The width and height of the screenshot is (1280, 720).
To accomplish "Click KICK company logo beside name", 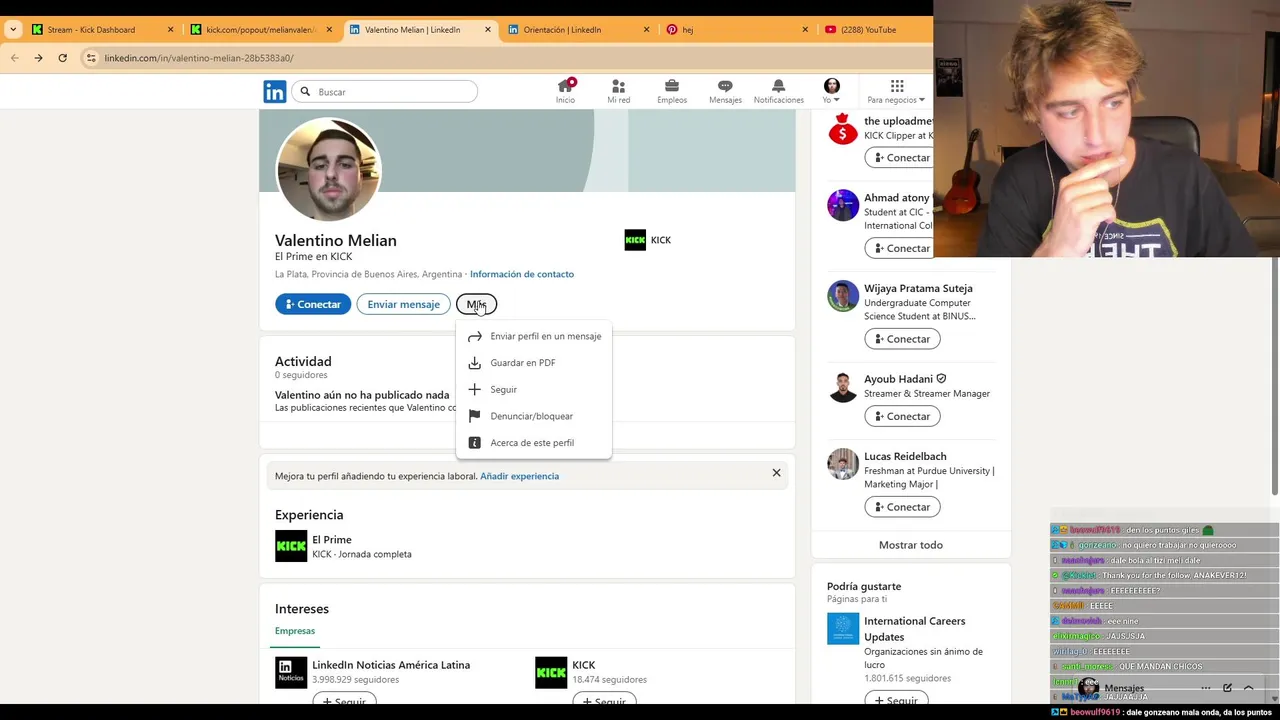I will [x=635, y=240].
